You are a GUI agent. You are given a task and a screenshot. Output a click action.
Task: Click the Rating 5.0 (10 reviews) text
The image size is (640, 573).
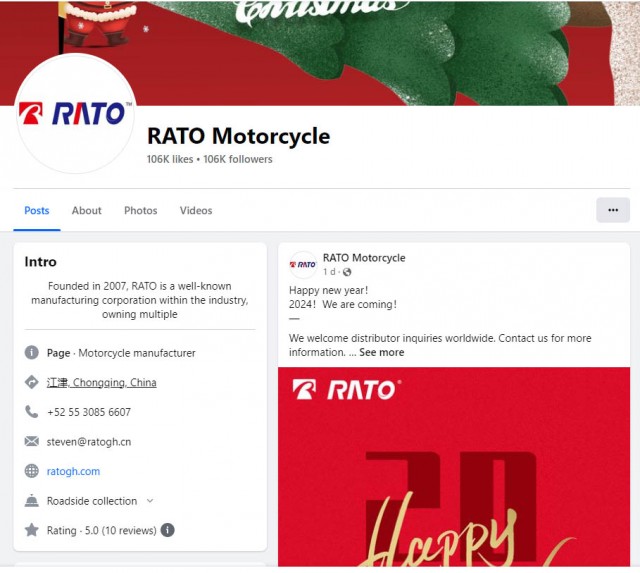coord(102,531)
